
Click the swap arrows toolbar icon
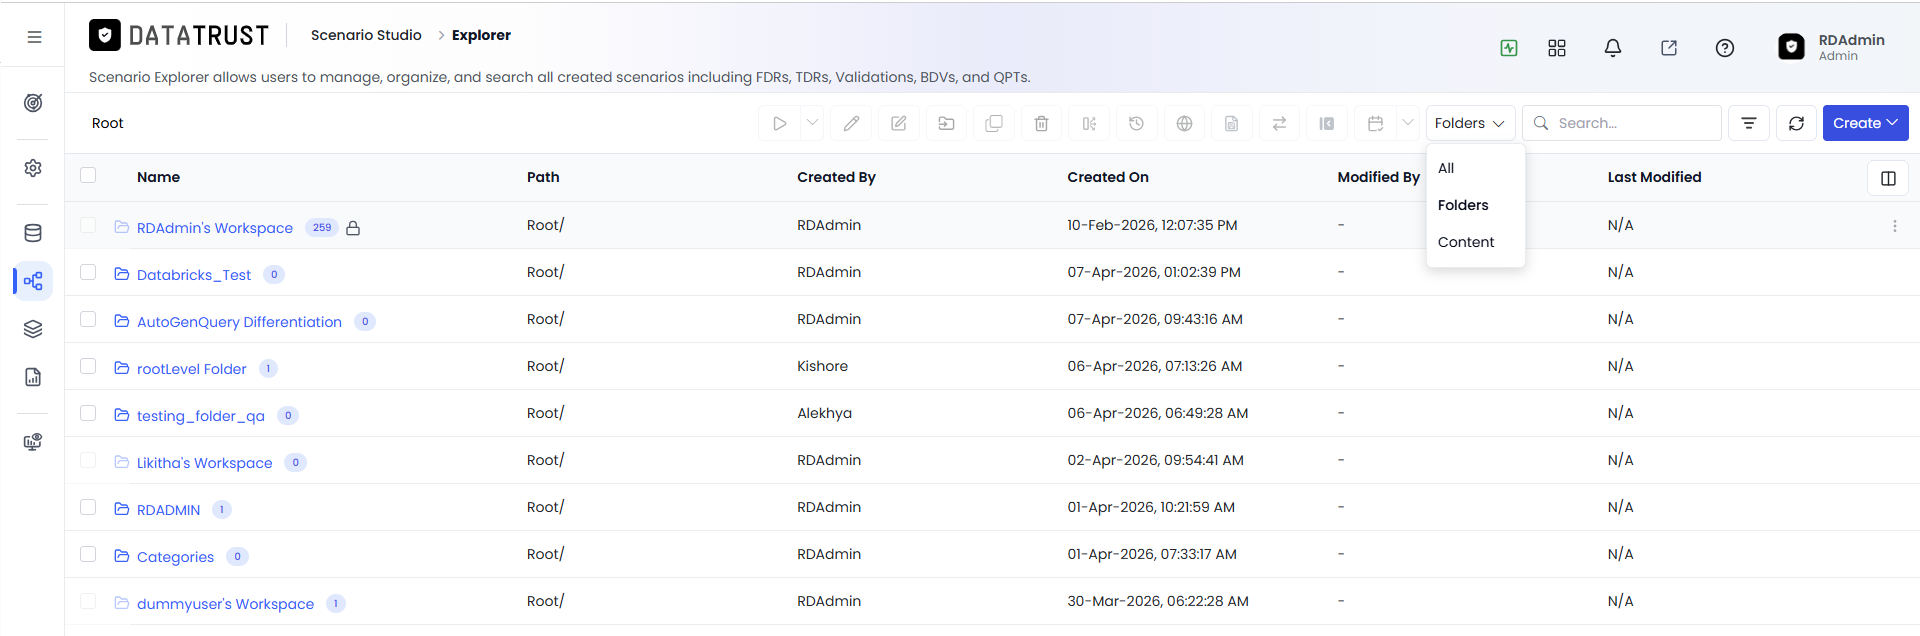pos(1279,123)
